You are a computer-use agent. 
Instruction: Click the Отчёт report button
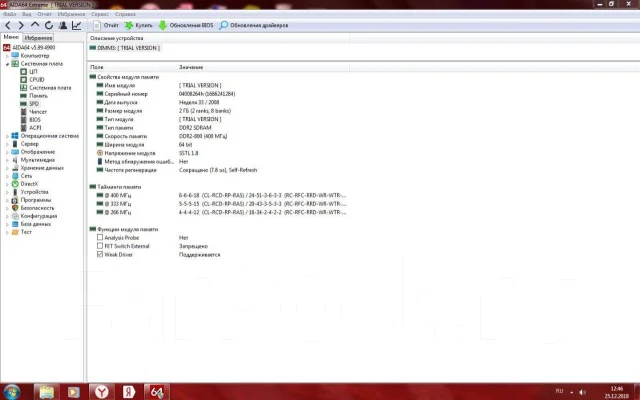(106, 25)
